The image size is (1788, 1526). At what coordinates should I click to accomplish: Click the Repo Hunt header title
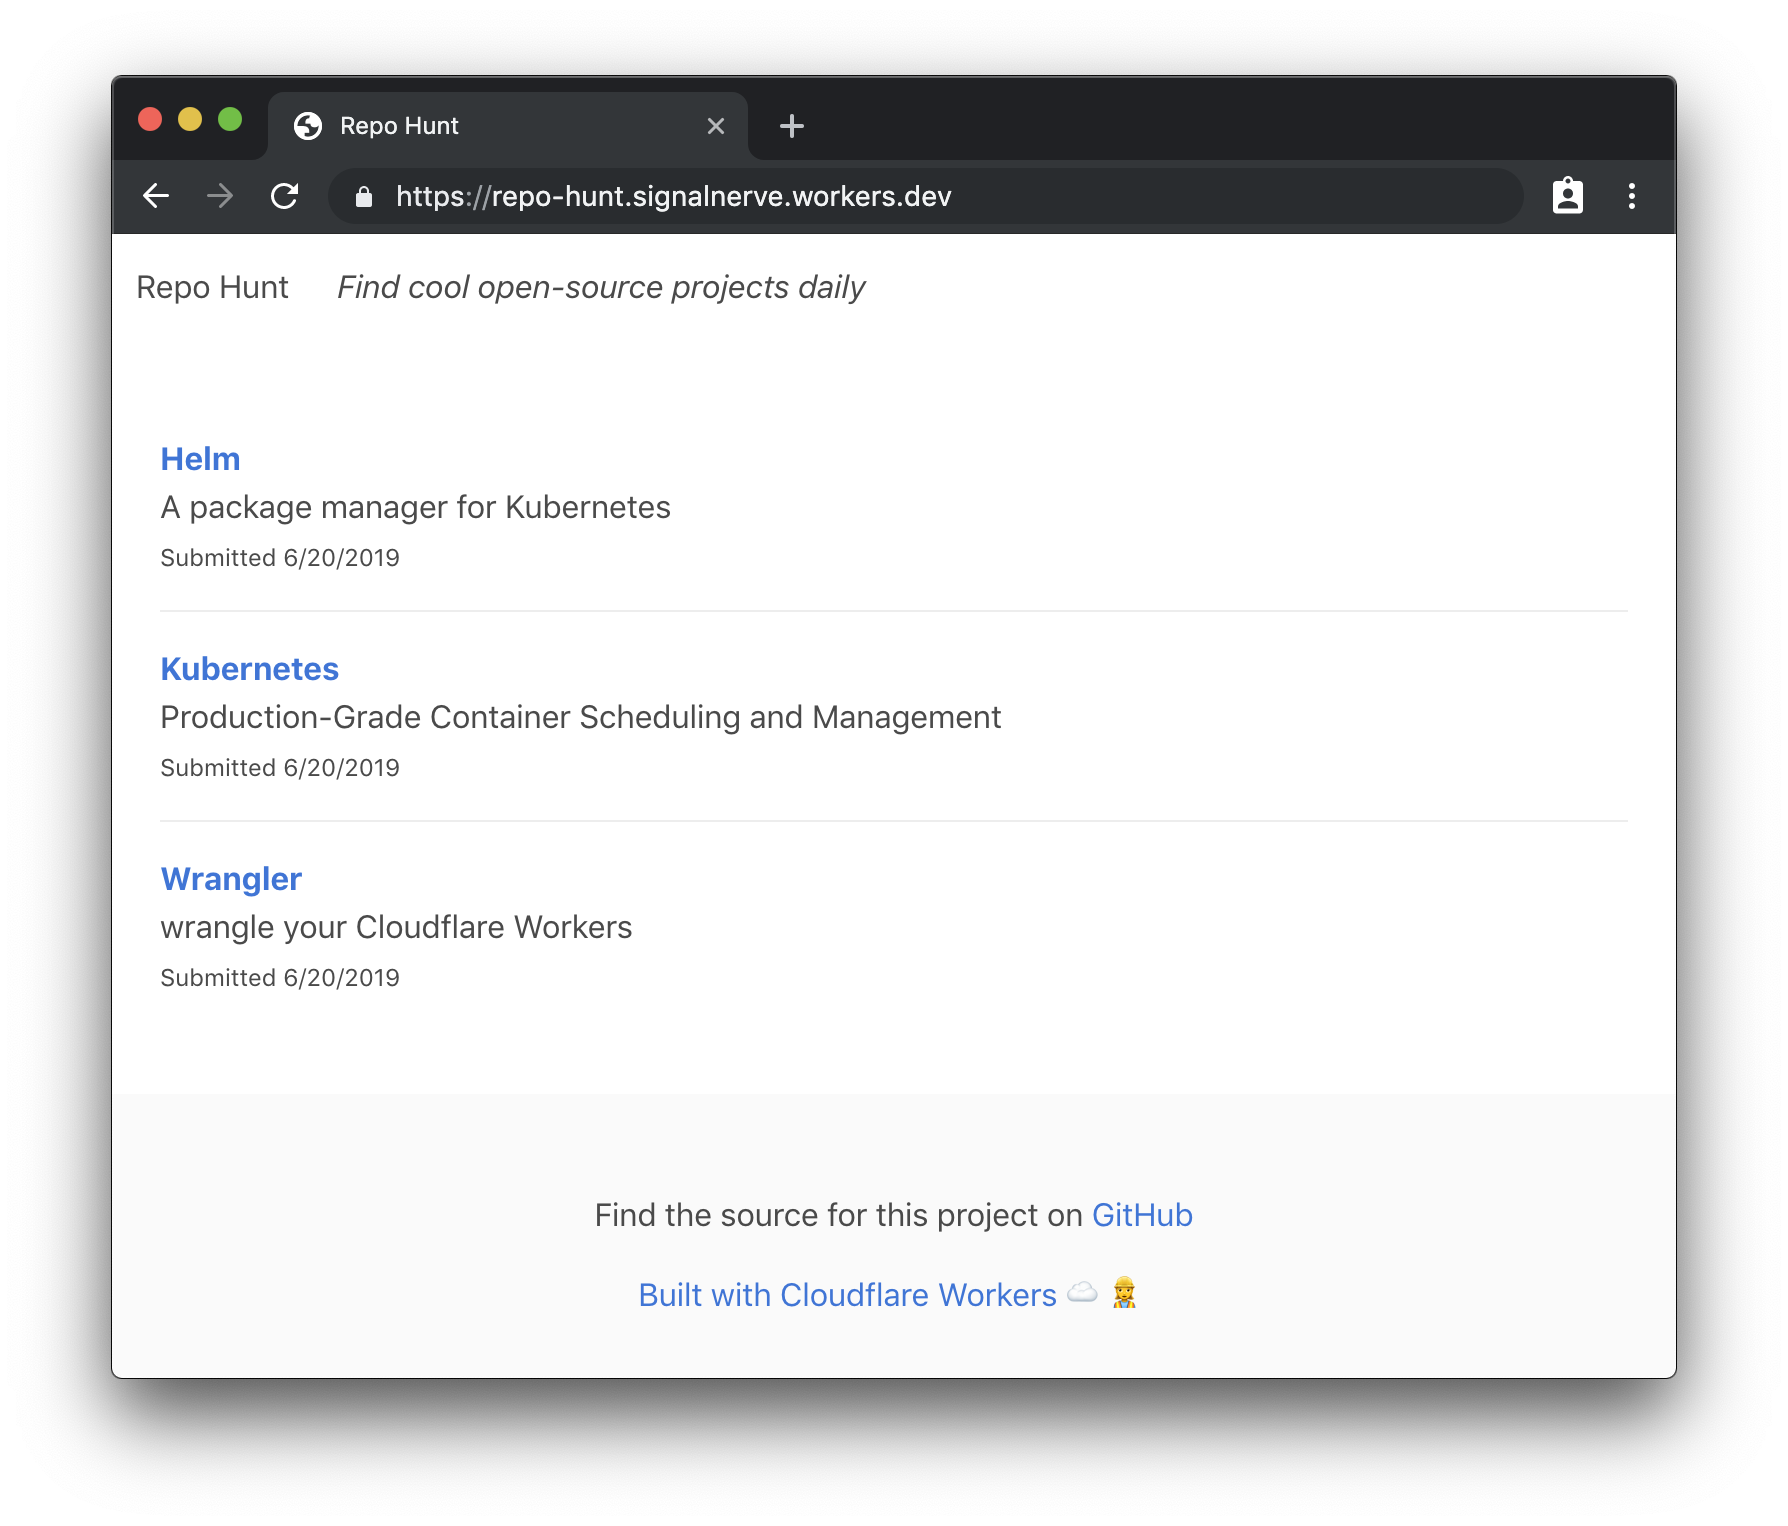point(212,287)
